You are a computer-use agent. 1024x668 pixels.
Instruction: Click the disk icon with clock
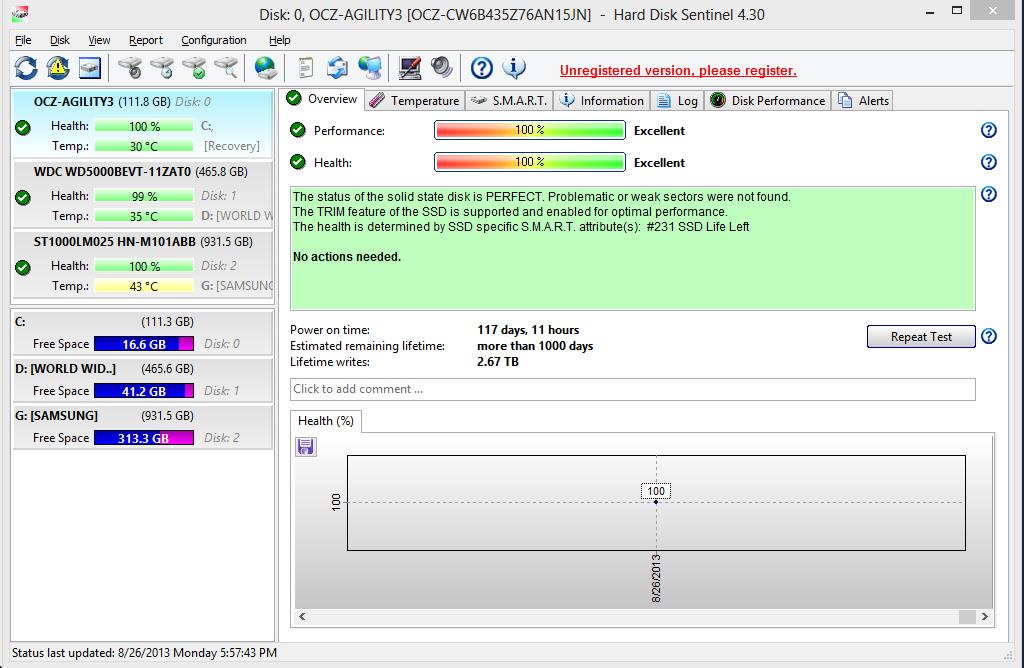click(162, 68)
